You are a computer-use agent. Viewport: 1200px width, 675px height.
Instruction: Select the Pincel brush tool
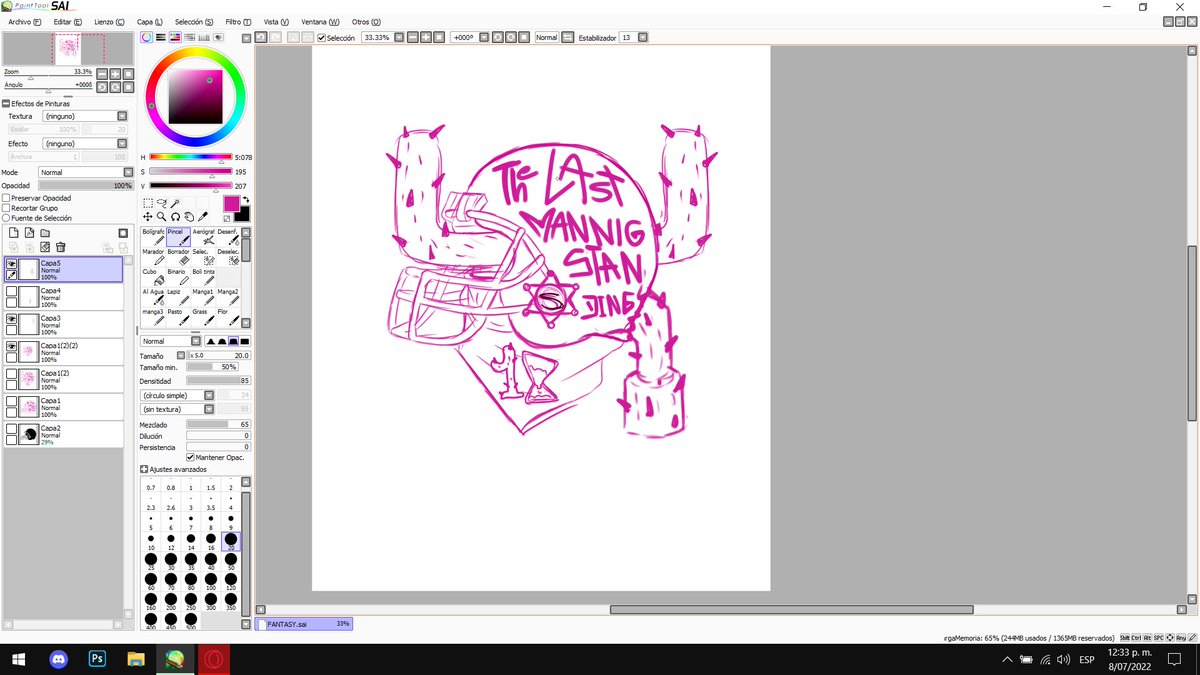[178, 237]
